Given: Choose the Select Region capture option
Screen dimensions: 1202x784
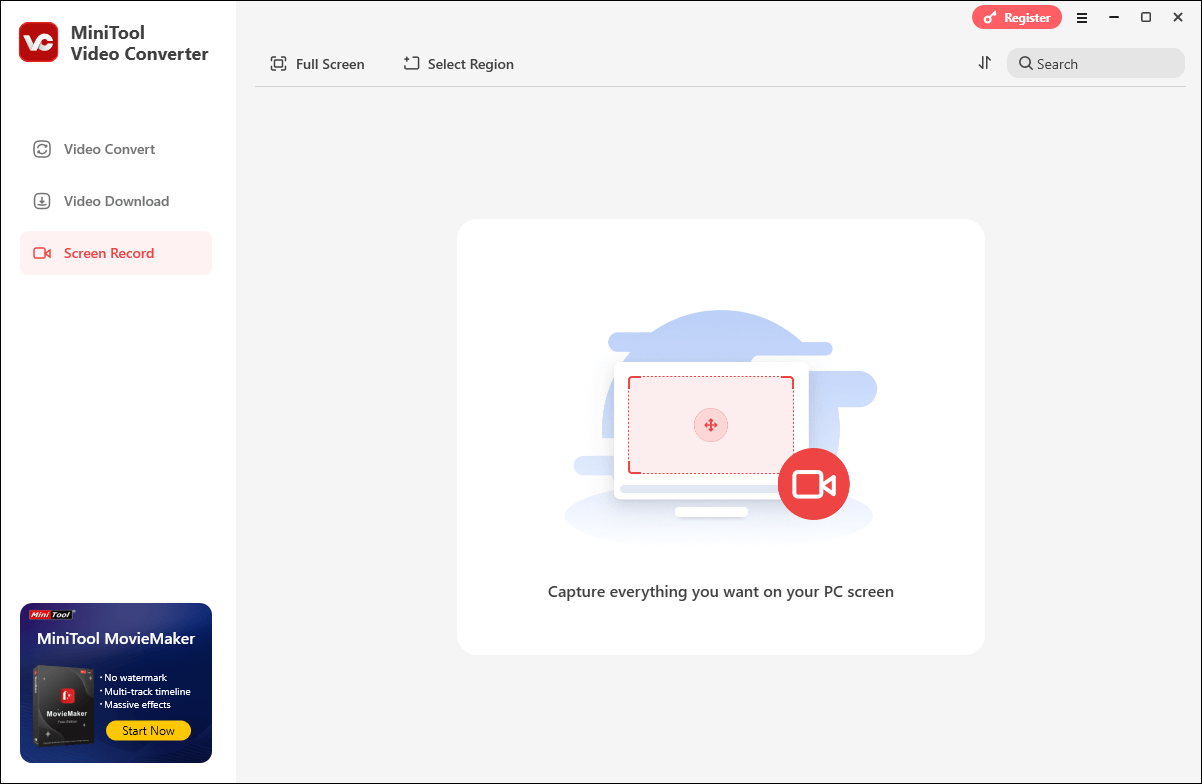Looking at the screenshot, I should tap(458, 64).
